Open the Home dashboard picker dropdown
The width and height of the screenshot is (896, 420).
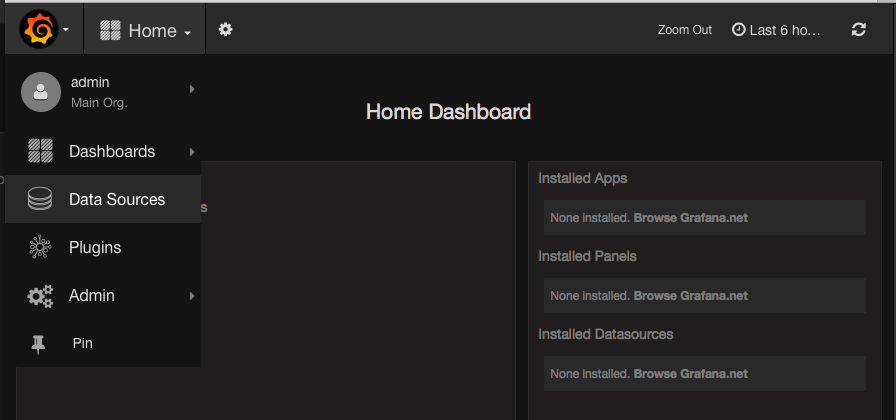145,31
